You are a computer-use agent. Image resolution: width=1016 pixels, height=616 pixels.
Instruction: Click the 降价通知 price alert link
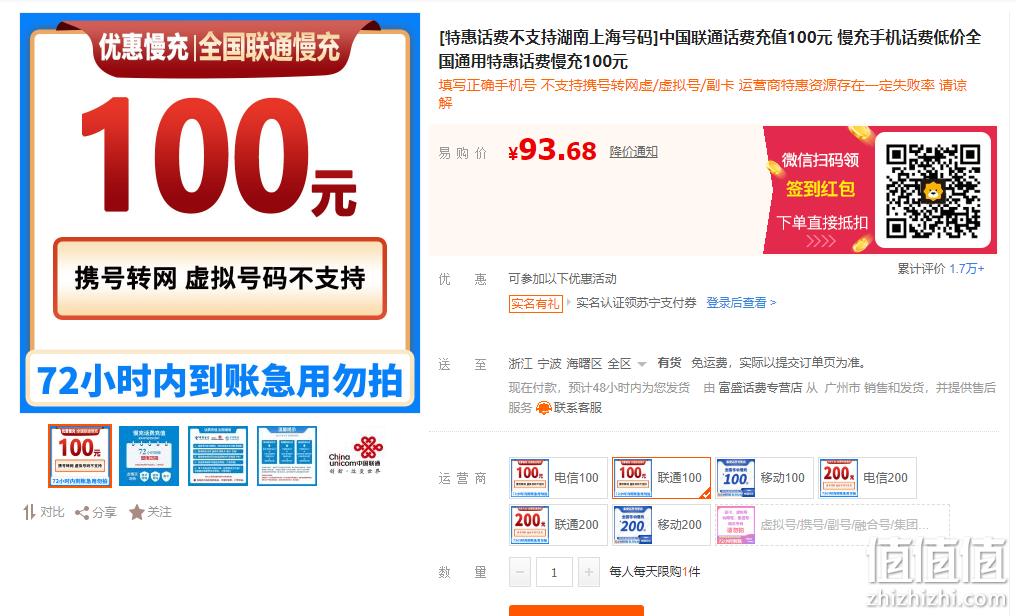(x=633, y=152)
